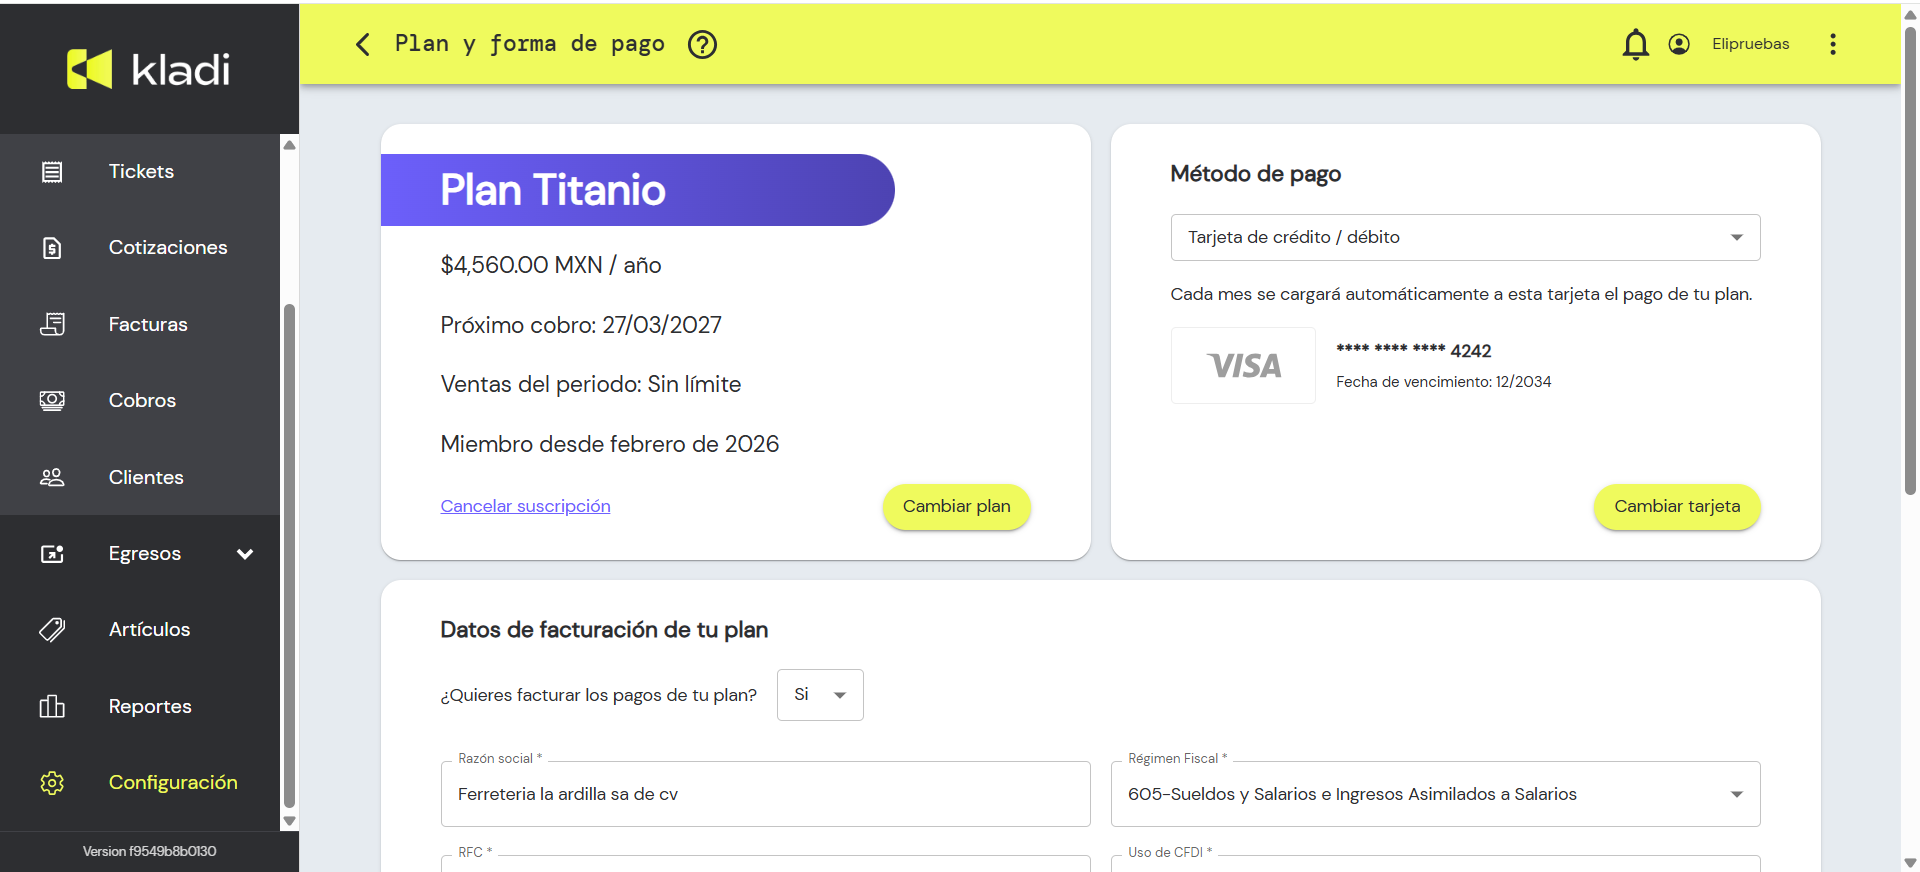Click the Configuración gear icon
Viewport: 1920px width, 872px height.
click(52, 783)
